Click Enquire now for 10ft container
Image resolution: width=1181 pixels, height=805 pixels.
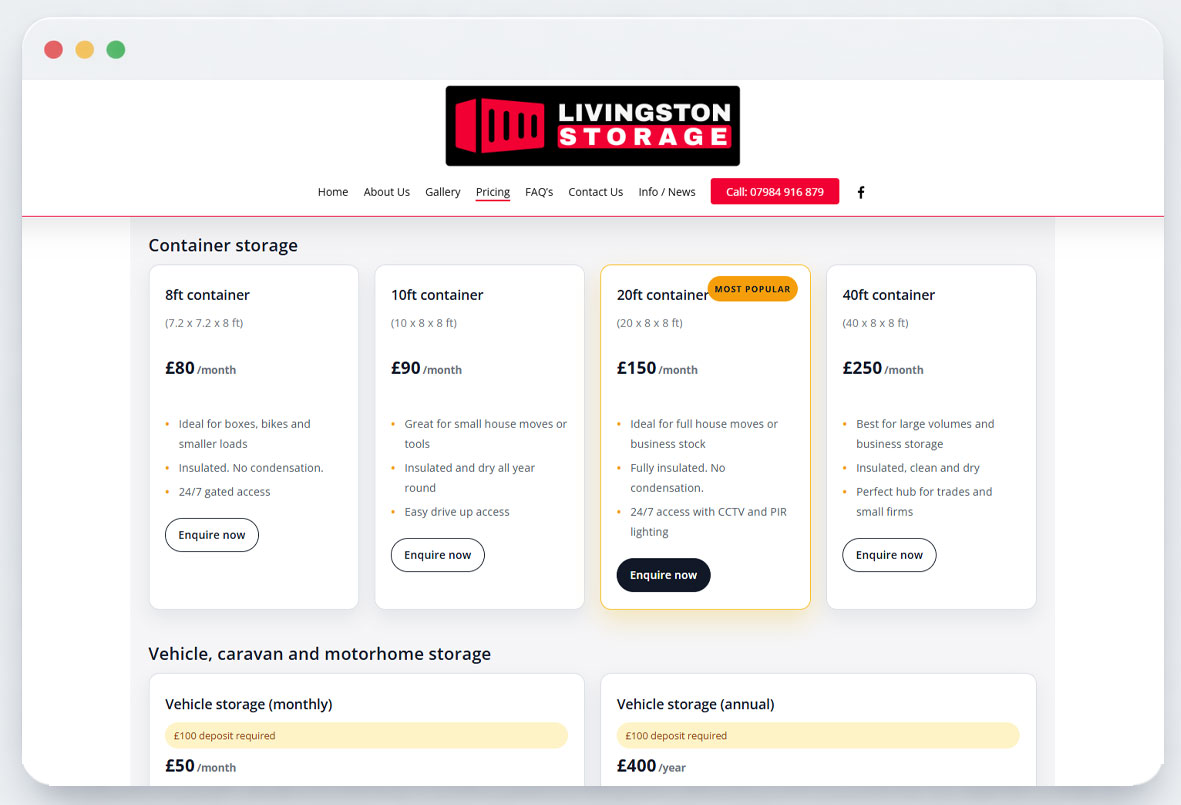tap(437, 555)
